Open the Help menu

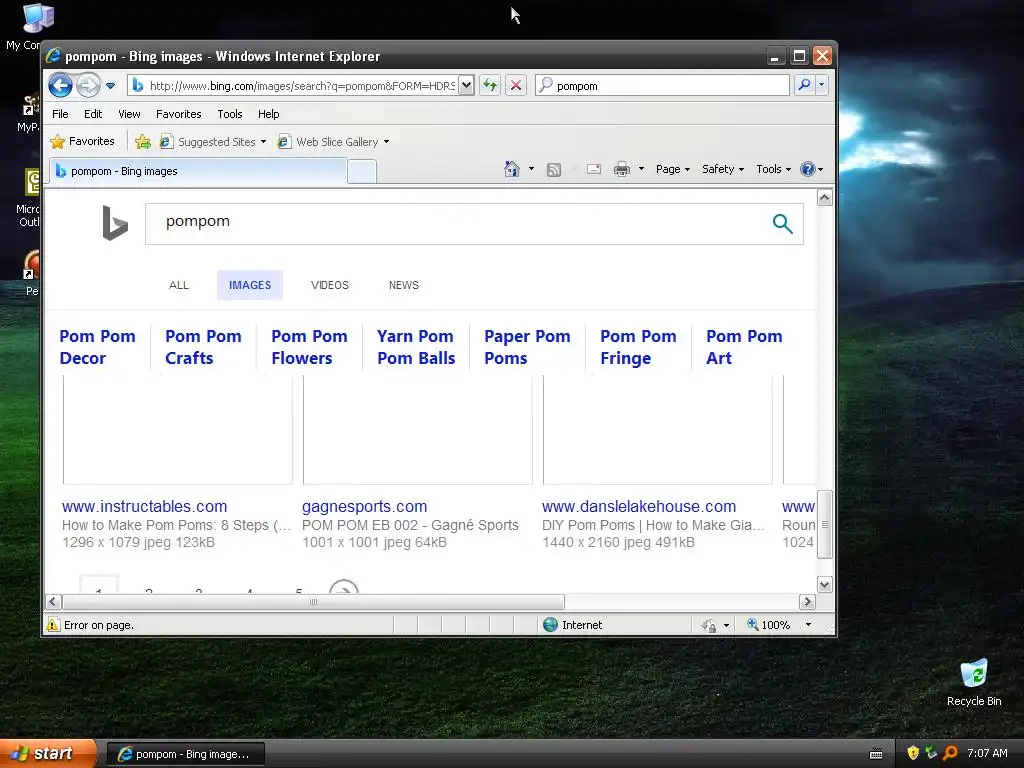pos(268,114)
